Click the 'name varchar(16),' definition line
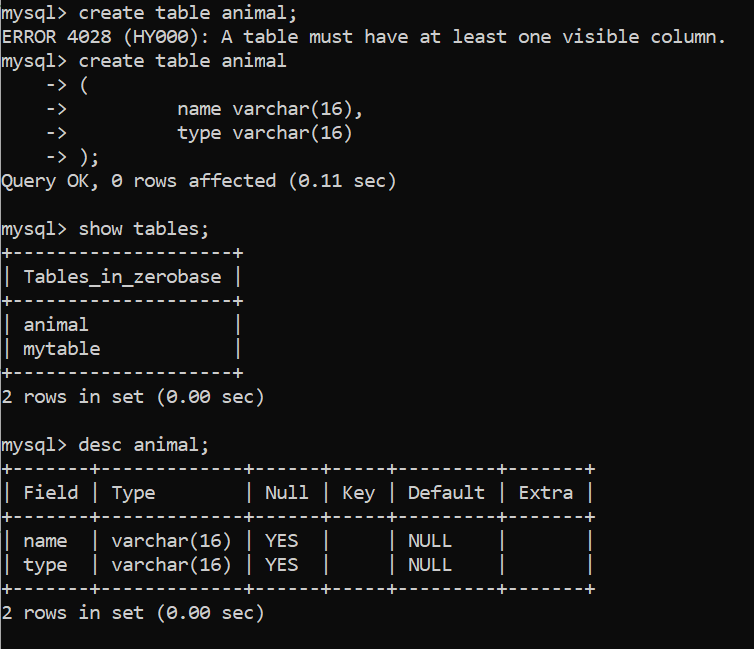754x649 pixels. (x=270, y=109)
